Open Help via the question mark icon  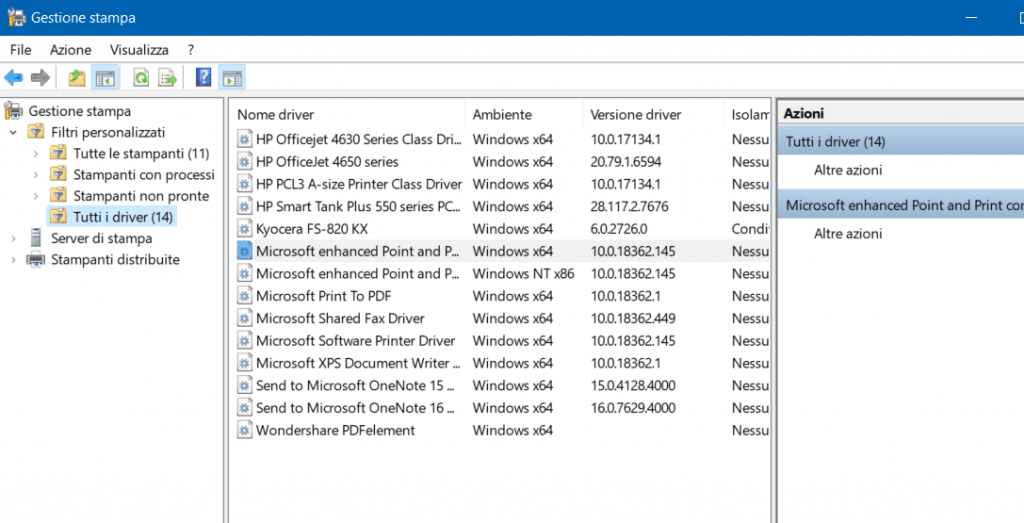(203, 77)
